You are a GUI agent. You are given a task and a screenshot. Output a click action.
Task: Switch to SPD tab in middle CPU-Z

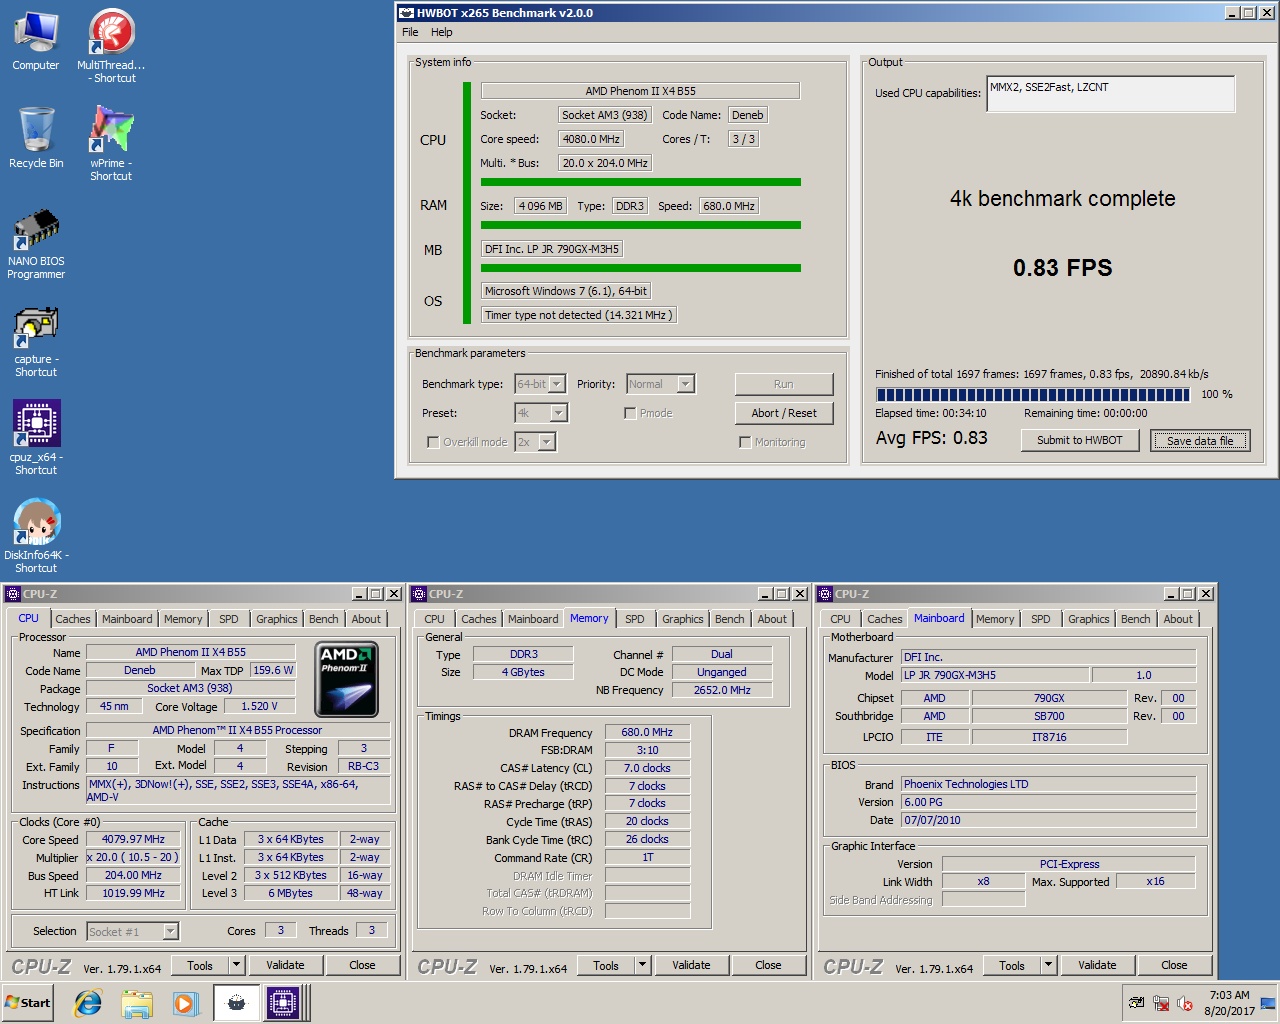click(x=635, y=619)
